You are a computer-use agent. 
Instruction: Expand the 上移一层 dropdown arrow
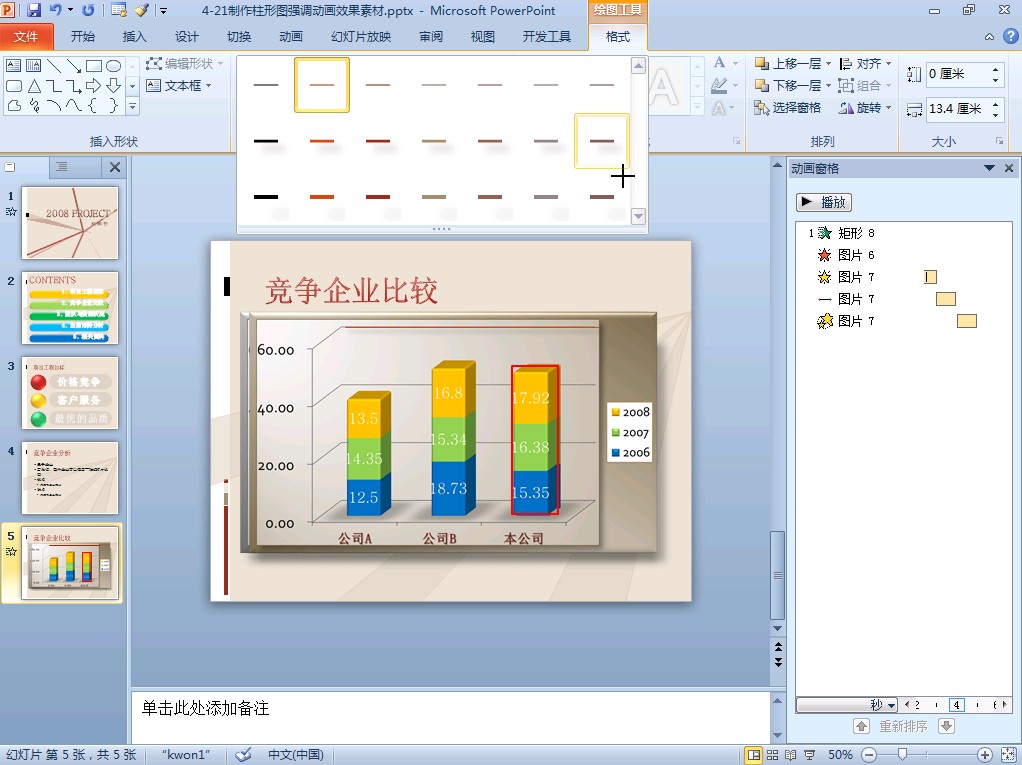[x=828, y=64]
